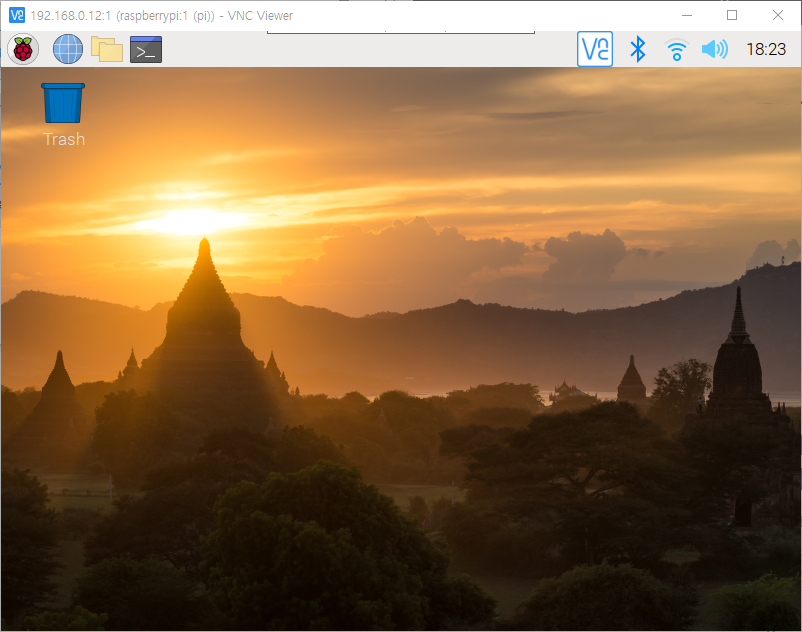Open the VNC Server tray icon
802x632 pixels.
pyautogui.click(x=595, y=49)
